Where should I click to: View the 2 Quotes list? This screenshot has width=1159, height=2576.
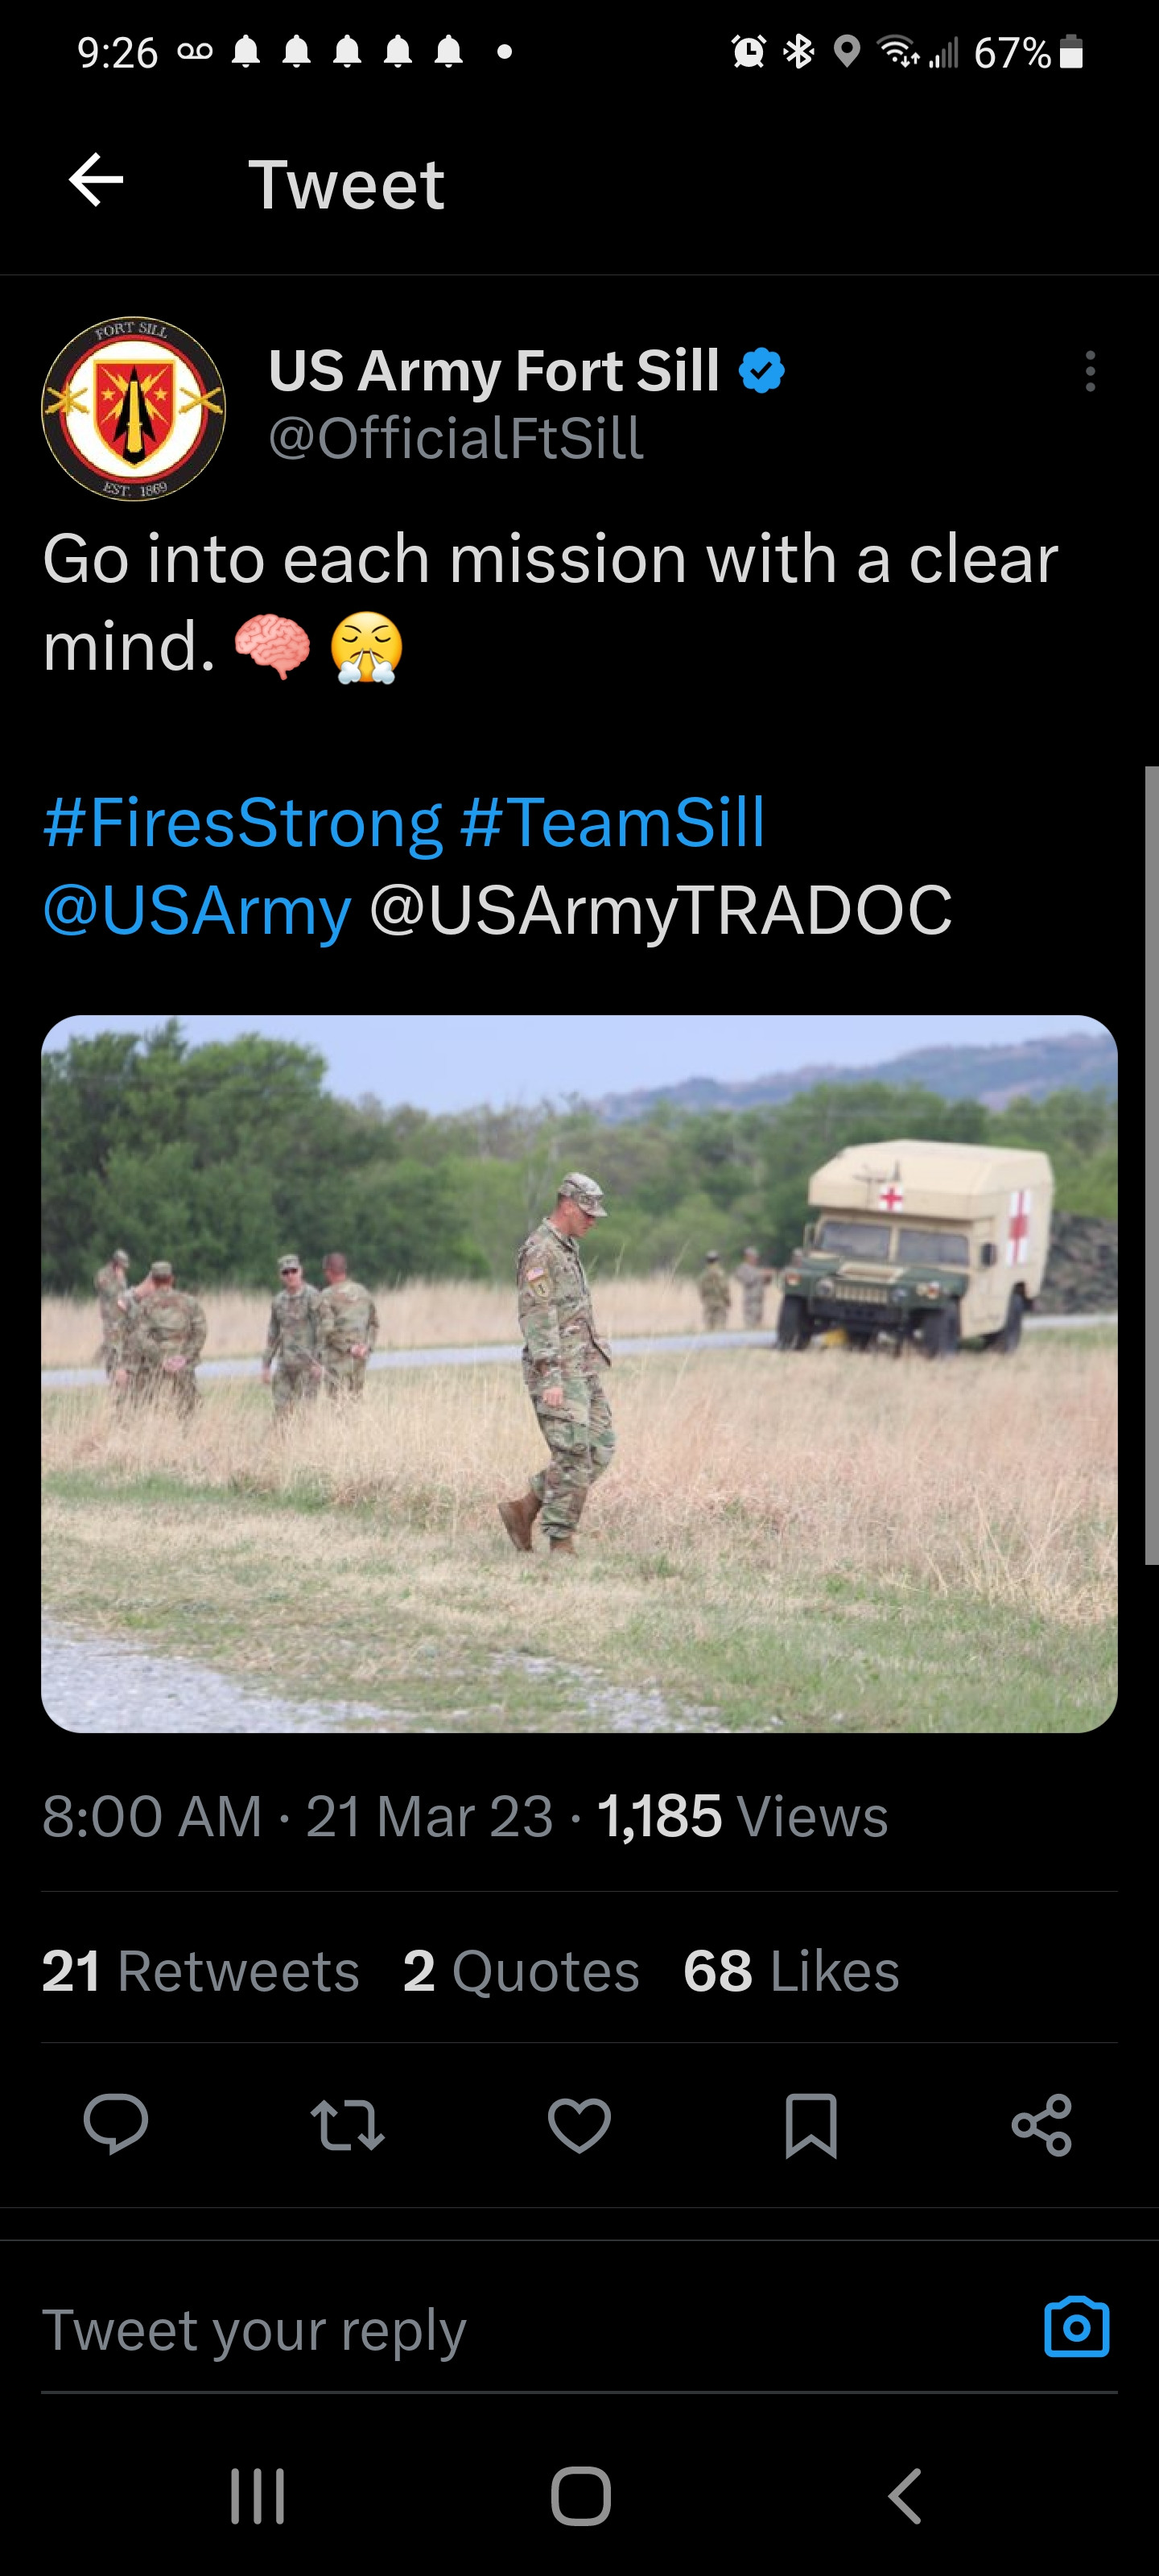pyautogui.click(x=521, y=1971)
